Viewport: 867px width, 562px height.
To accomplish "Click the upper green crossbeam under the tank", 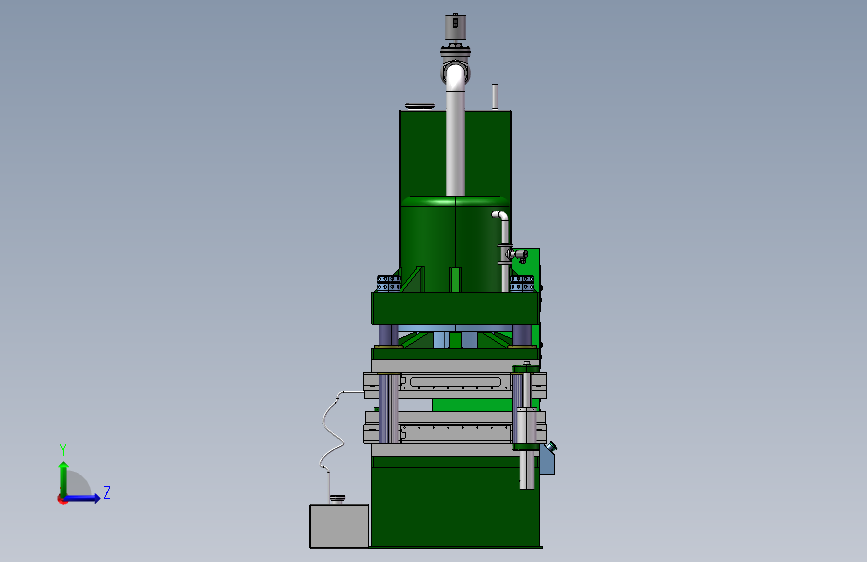I will tap(455, 308).
